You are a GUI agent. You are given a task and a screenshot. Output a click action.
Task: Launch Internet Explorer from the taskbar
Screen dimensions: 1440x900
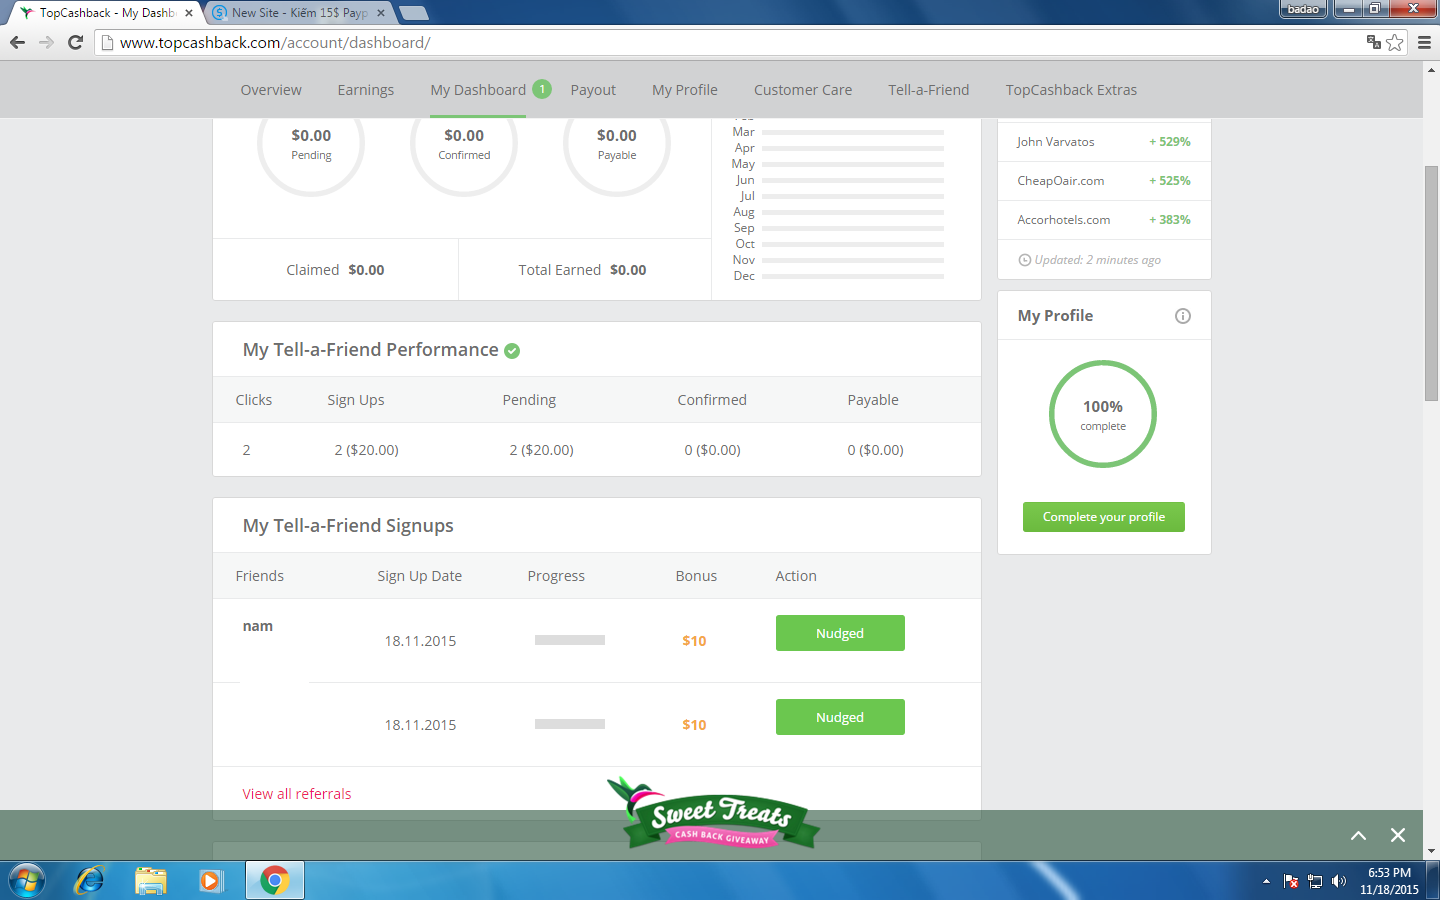pos(89,880)
